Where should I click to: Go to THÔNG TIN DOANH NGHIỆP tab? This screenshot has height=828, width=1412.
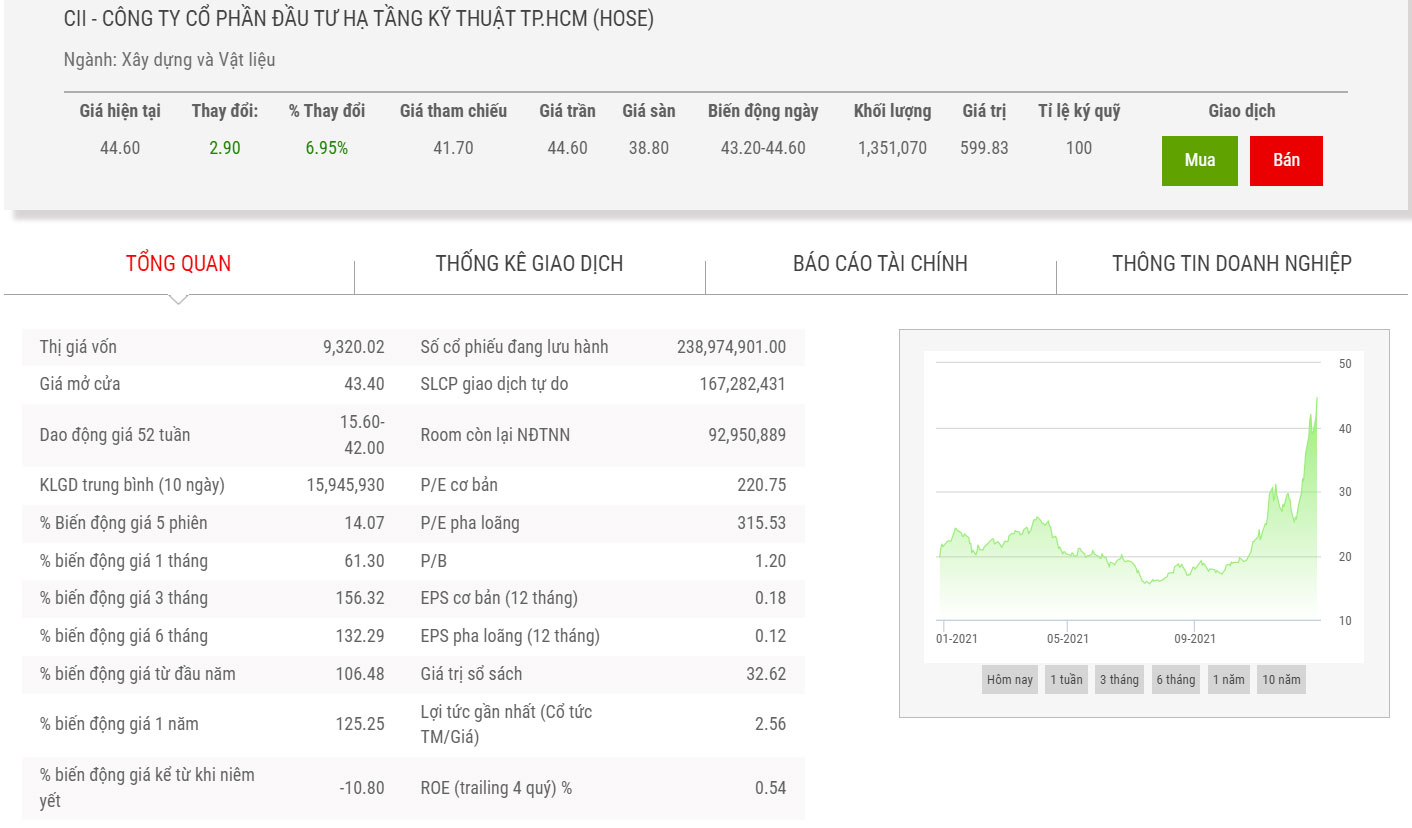[x=1231, y=264]
